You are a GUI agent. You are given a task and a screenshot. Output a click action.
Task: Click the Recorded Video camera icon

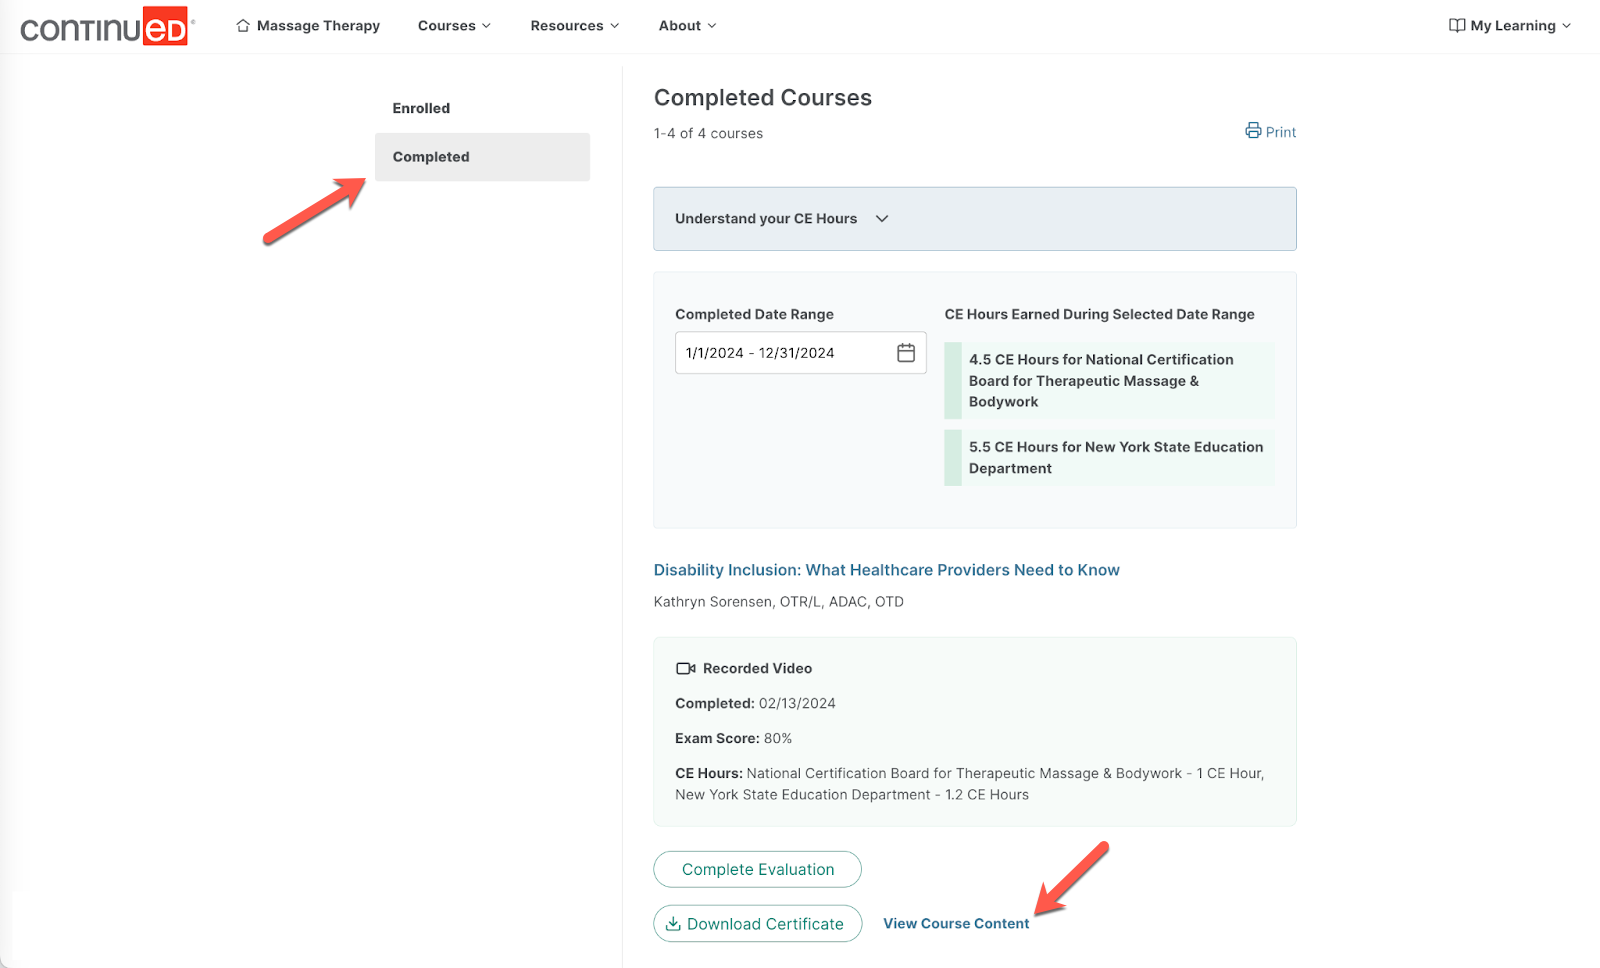point(685,668)
